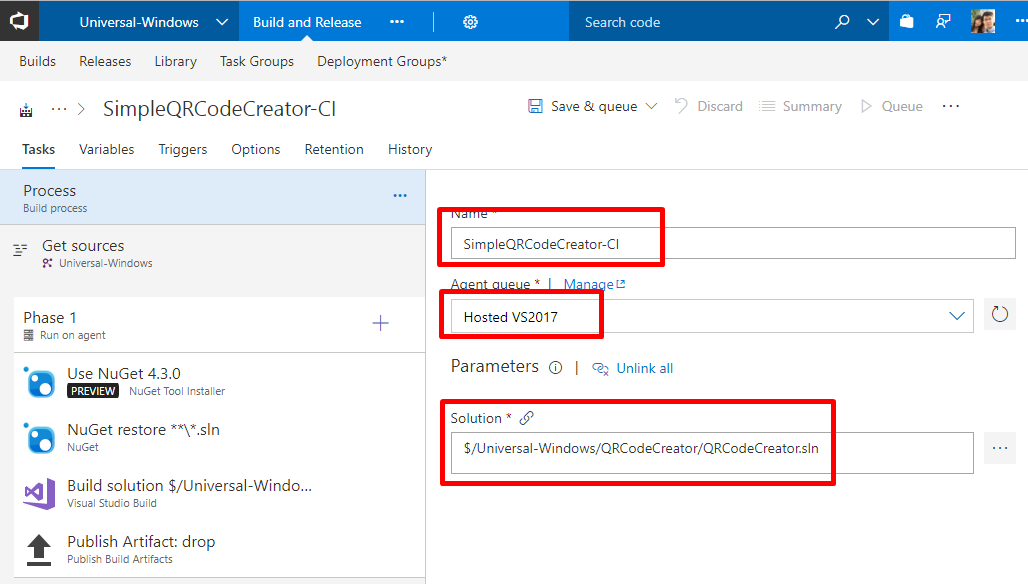
Task: Switch to the History tab
Action: (410, 149)
